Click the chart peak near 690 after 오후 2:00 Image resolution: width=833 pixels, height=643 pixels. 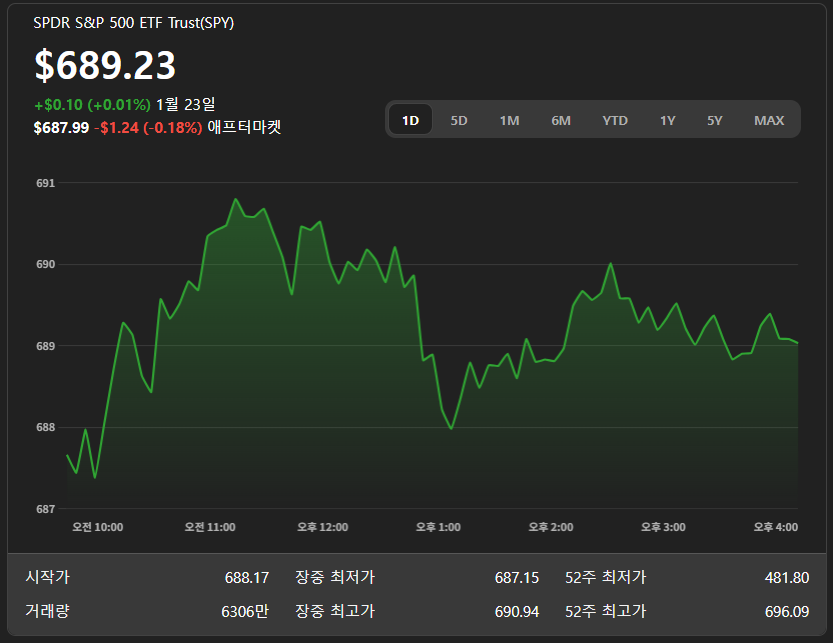coord(611,264)
